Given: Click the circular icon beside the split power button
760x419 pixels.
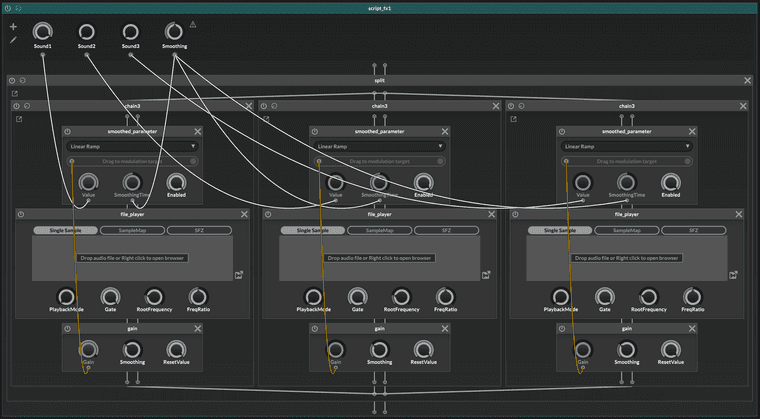Looking at the screenshot, I should click(23, 81).
